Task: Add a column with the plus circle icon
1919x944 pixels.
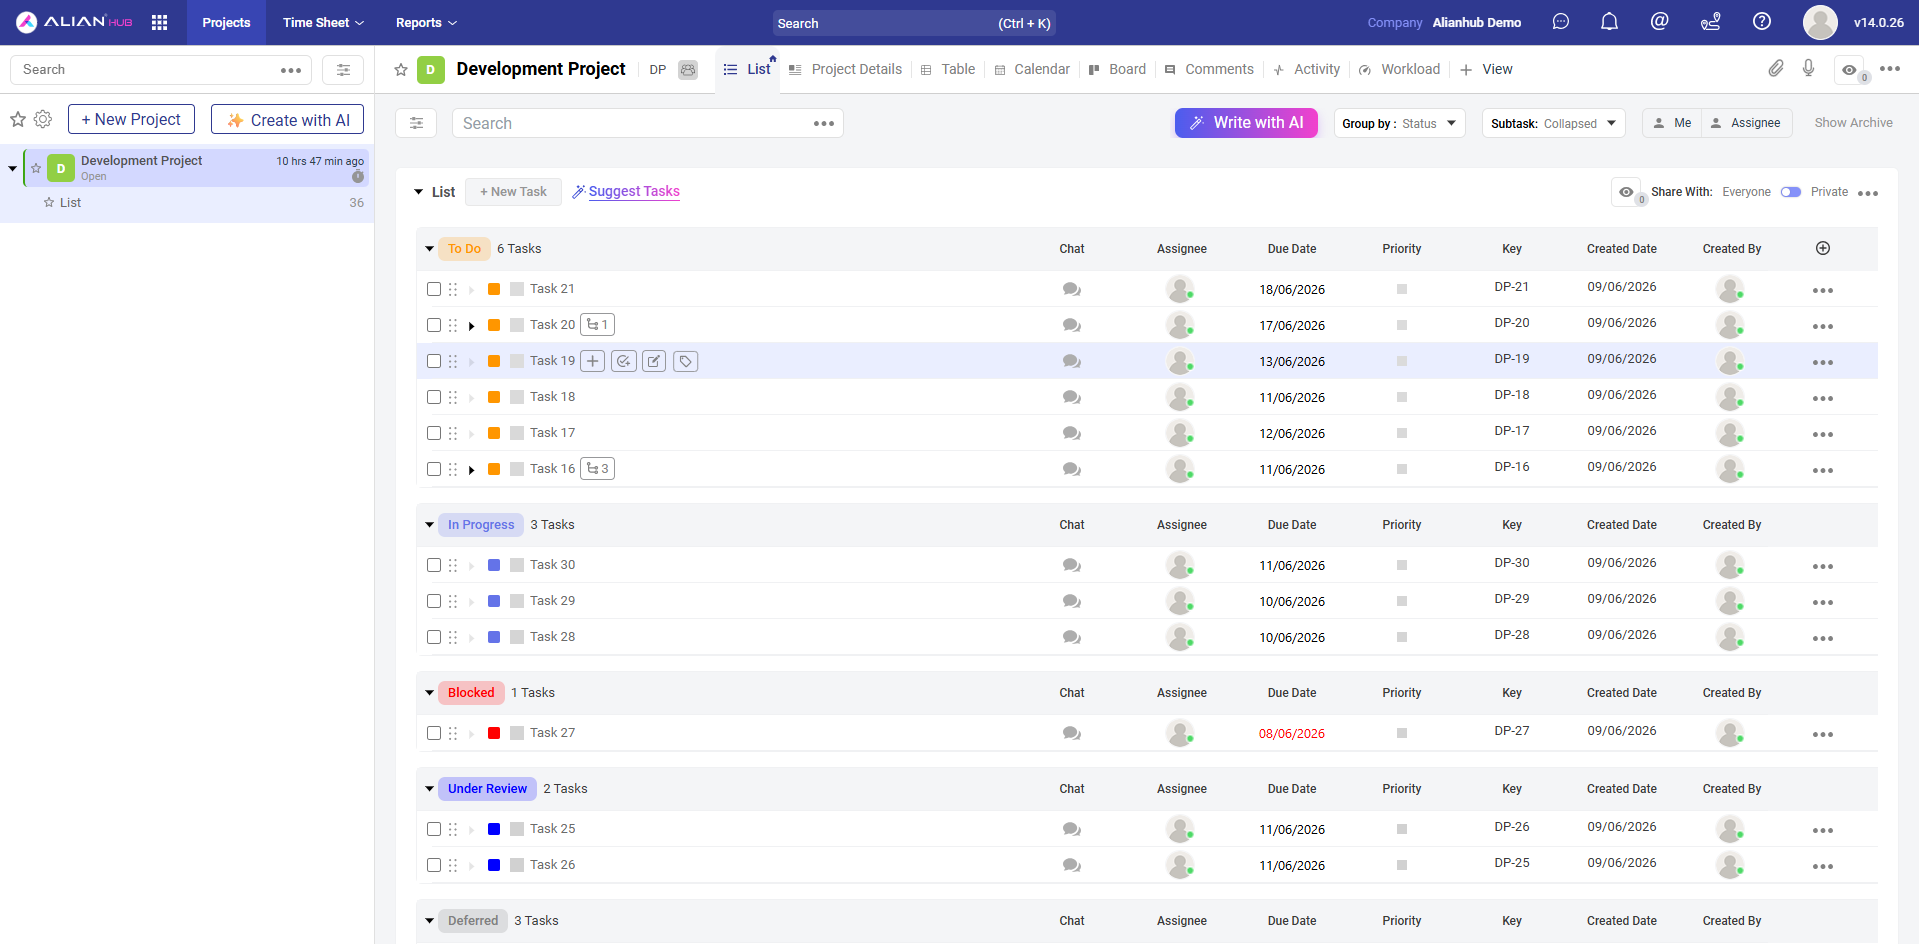Action: (1823, 248)
